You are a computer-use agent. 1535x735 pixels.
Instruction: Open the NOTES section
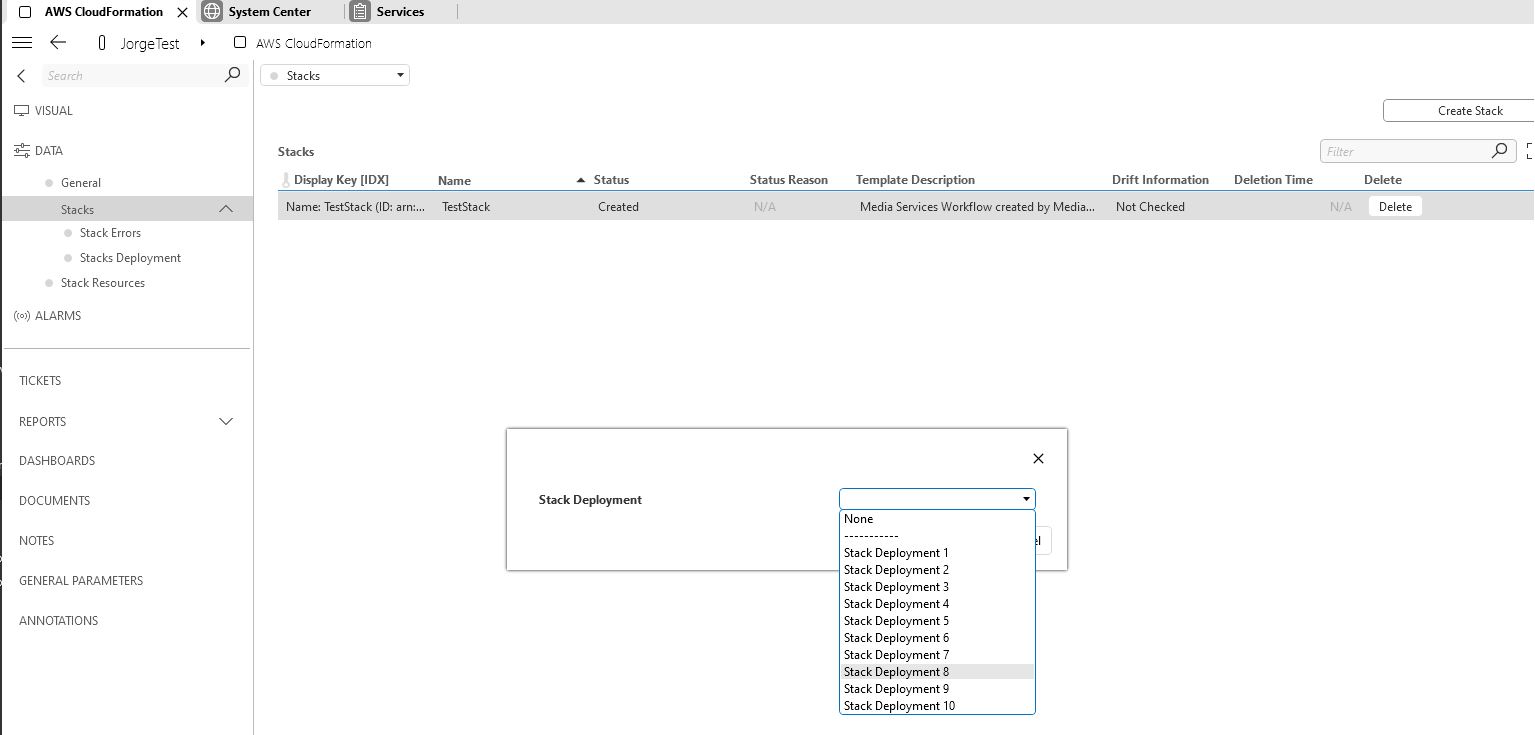[37, 541]
